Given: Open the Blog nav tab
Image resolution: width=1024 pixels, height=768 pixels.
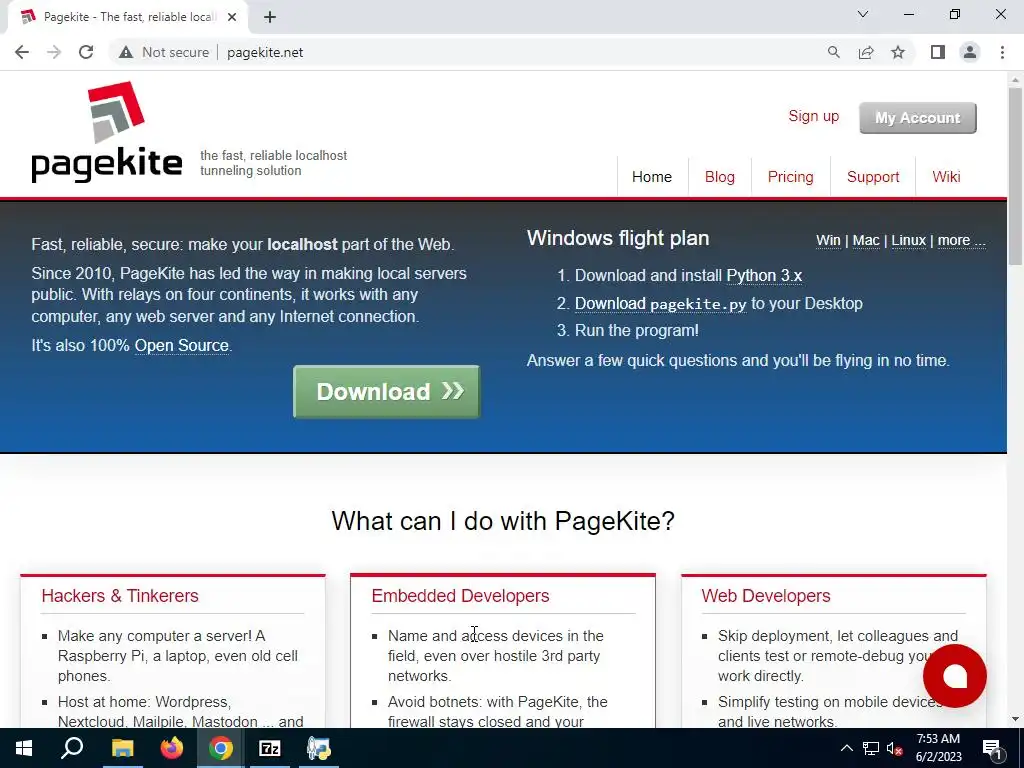Looking at the screenshot, I should (720, 177).
